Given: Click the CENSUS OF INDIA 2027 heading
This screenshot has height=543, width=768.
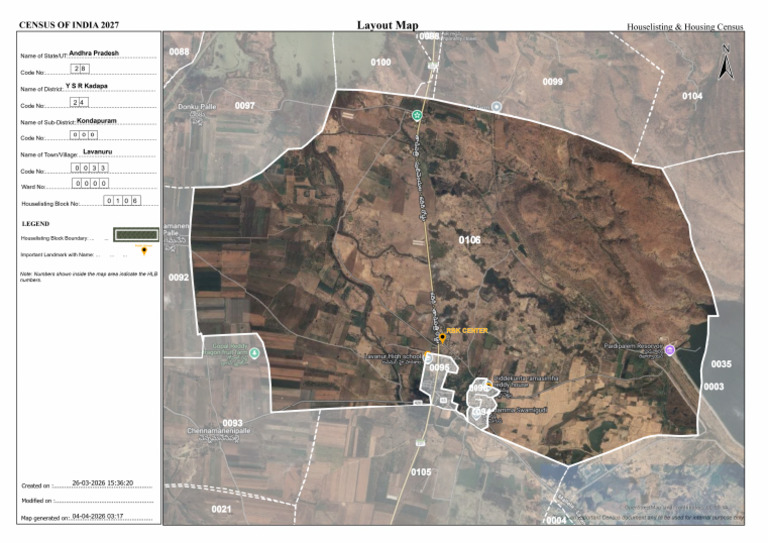Looking at the screenshot, I should (69, 25).
